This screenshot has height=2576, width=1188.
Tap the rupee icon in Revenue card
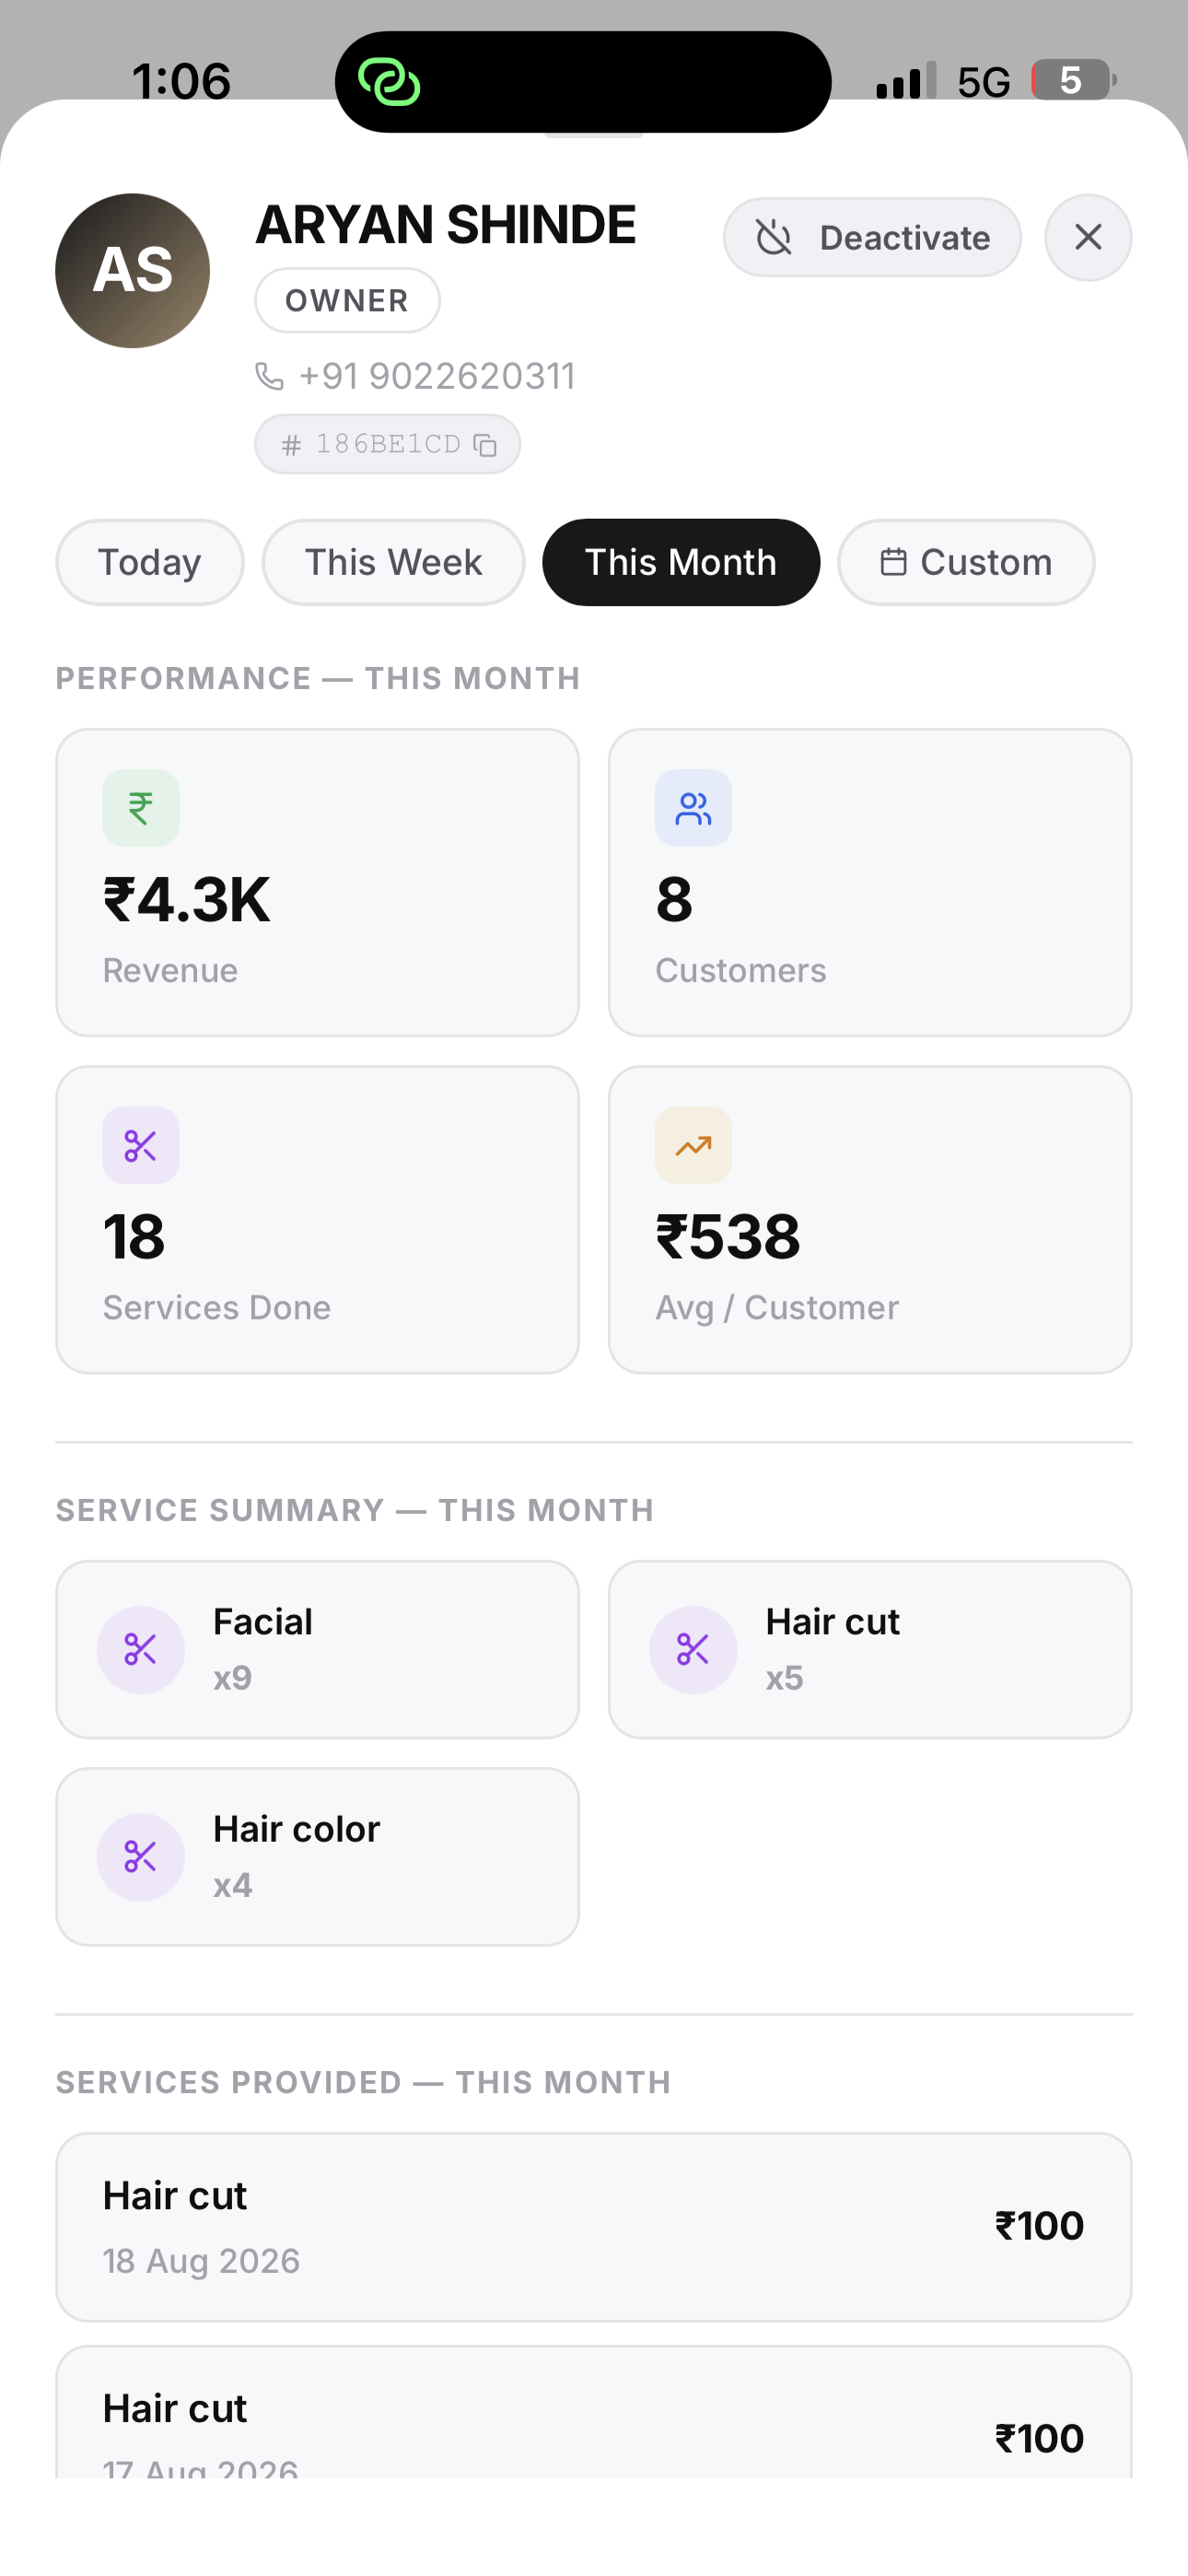(x=141, y=808)
